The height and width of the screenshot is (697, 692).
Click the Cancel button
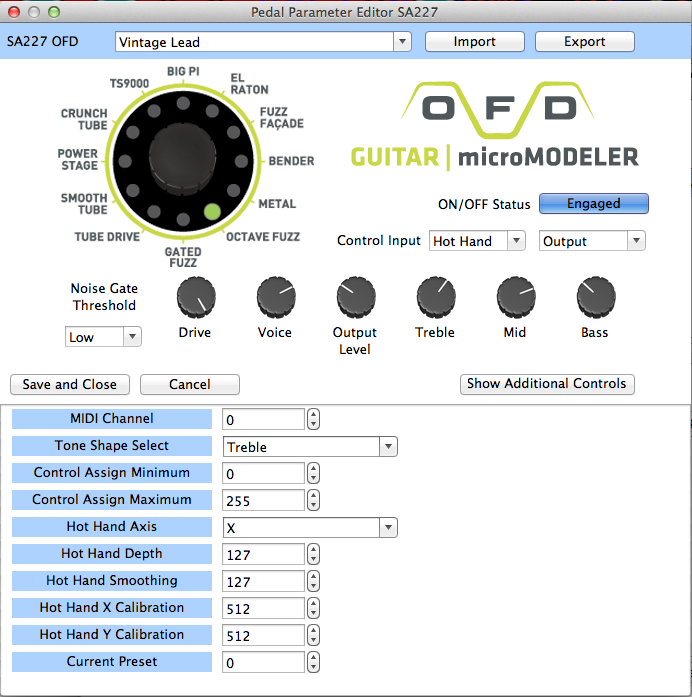190,385
